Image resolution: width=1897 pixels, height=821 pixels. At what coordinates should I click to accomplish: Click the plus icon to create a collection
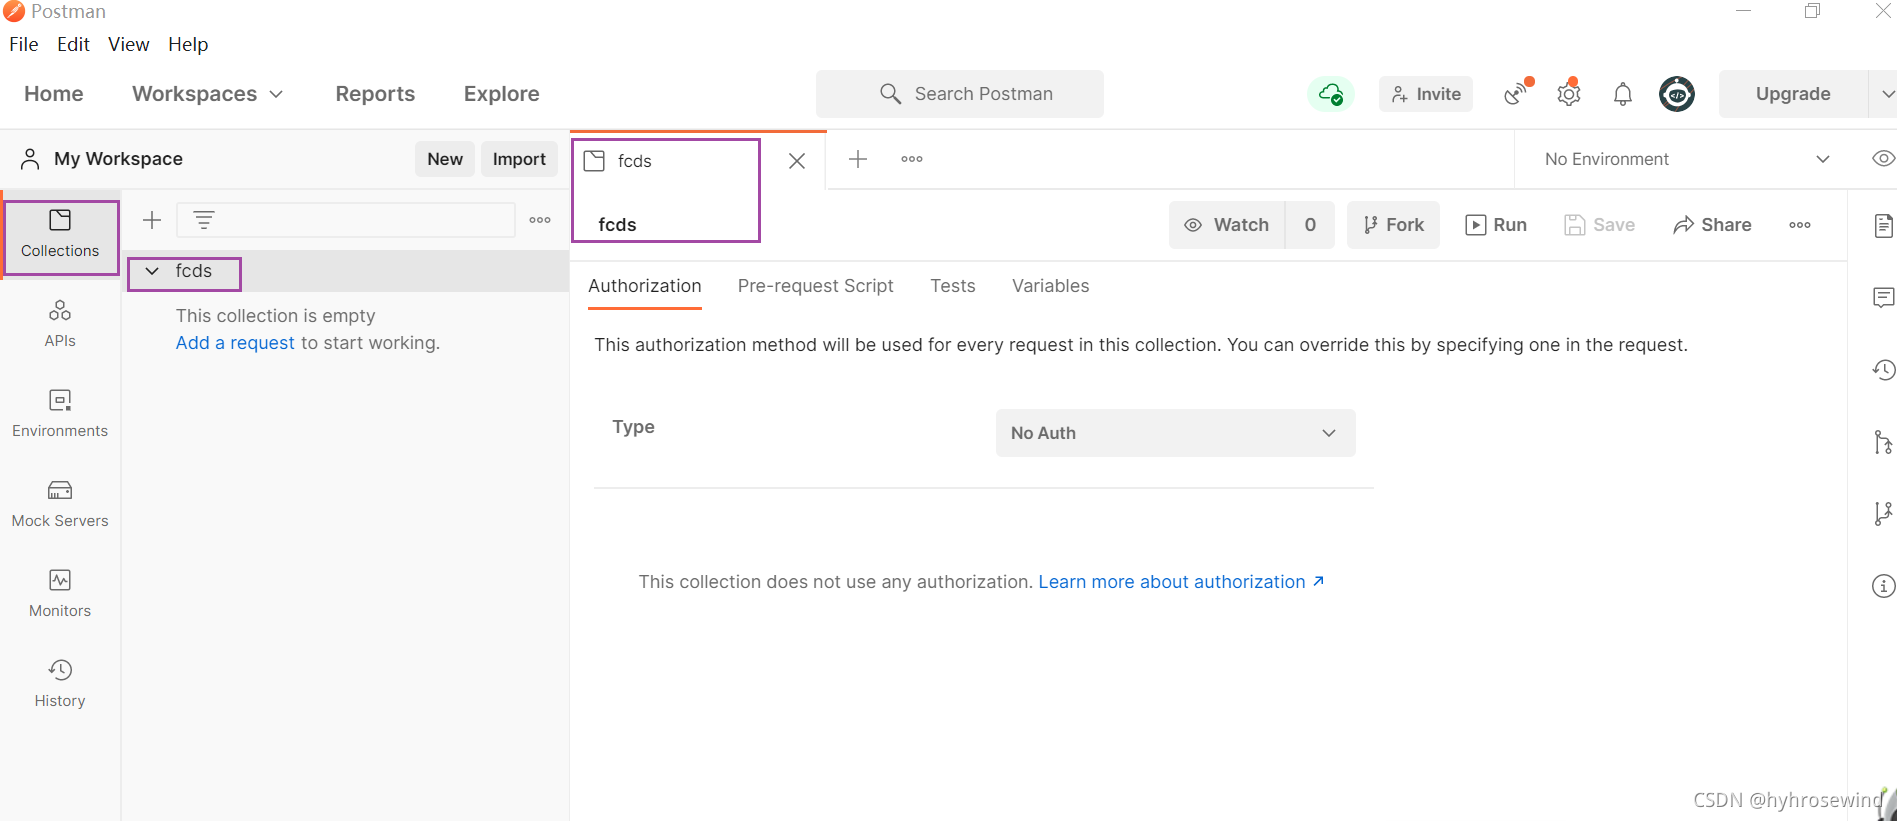click(x=152, y=220)
